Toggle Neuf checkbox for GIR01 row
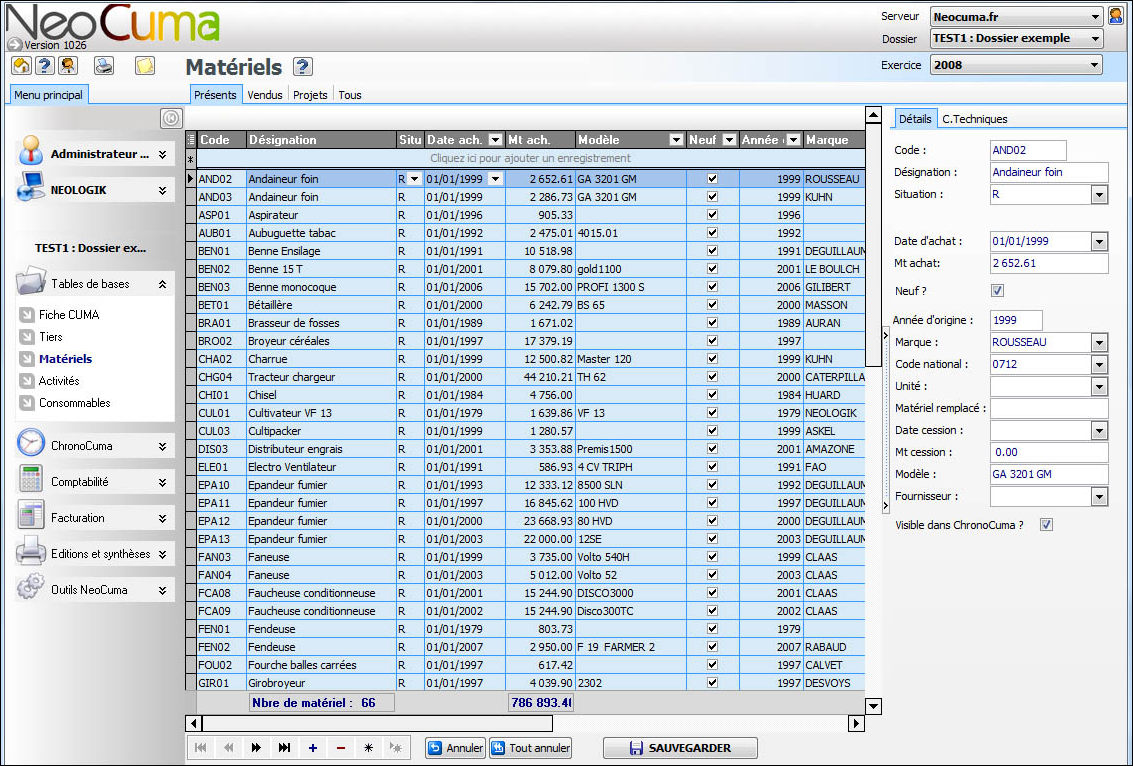1133x766 pixels. point(712,682)
